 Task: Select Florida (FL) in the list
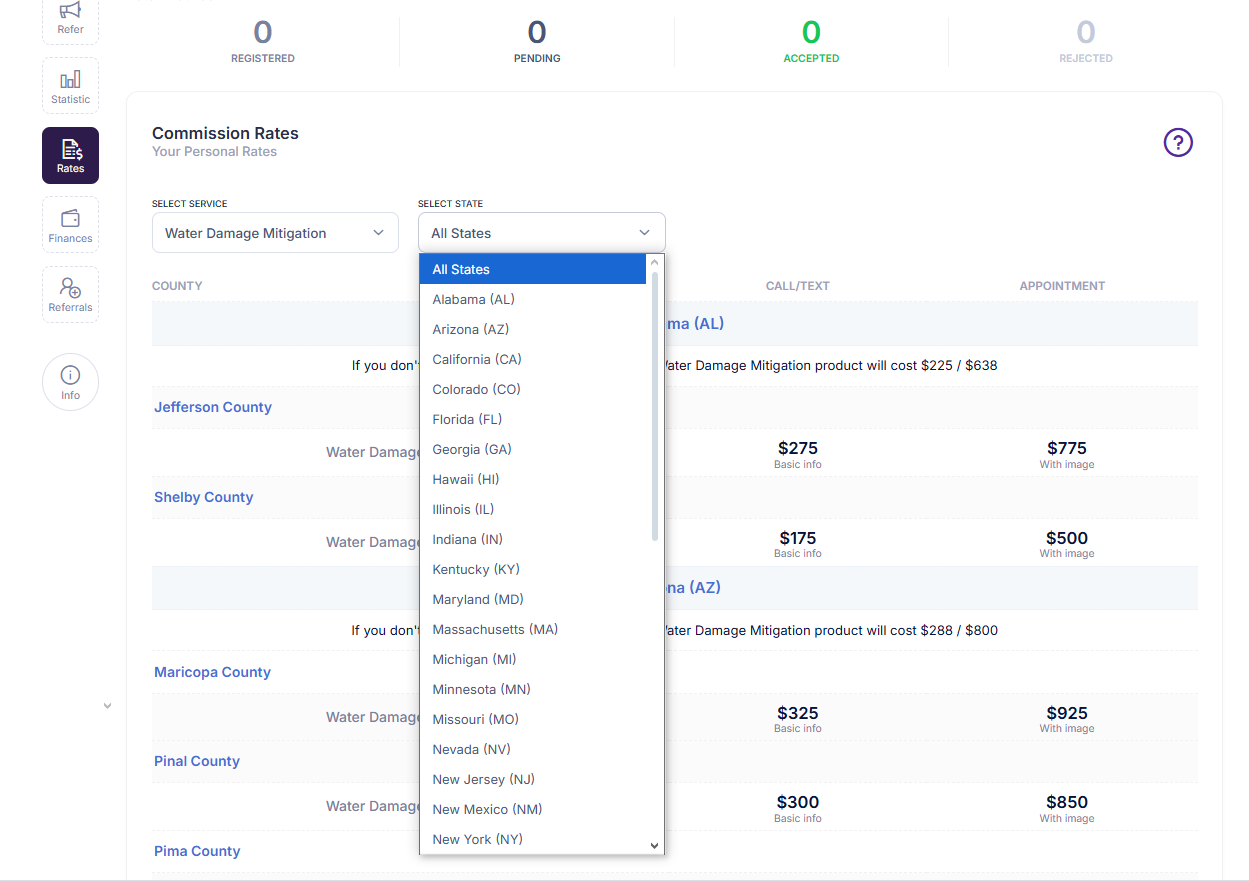click(533, 419)
